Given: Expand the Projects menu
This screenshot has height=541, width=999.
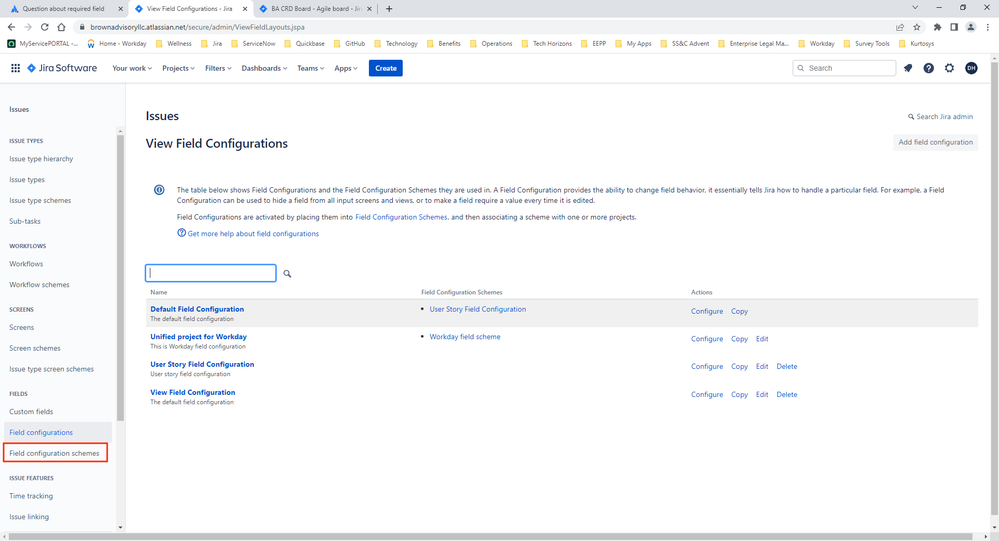Looking at the screenshot, I should [x=178, y=68].
